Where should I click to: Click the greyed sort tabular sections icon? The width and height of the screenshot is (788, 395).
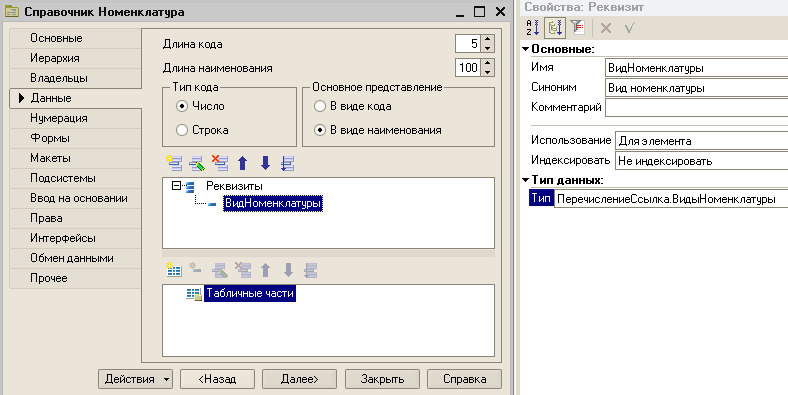pos(311,270)
